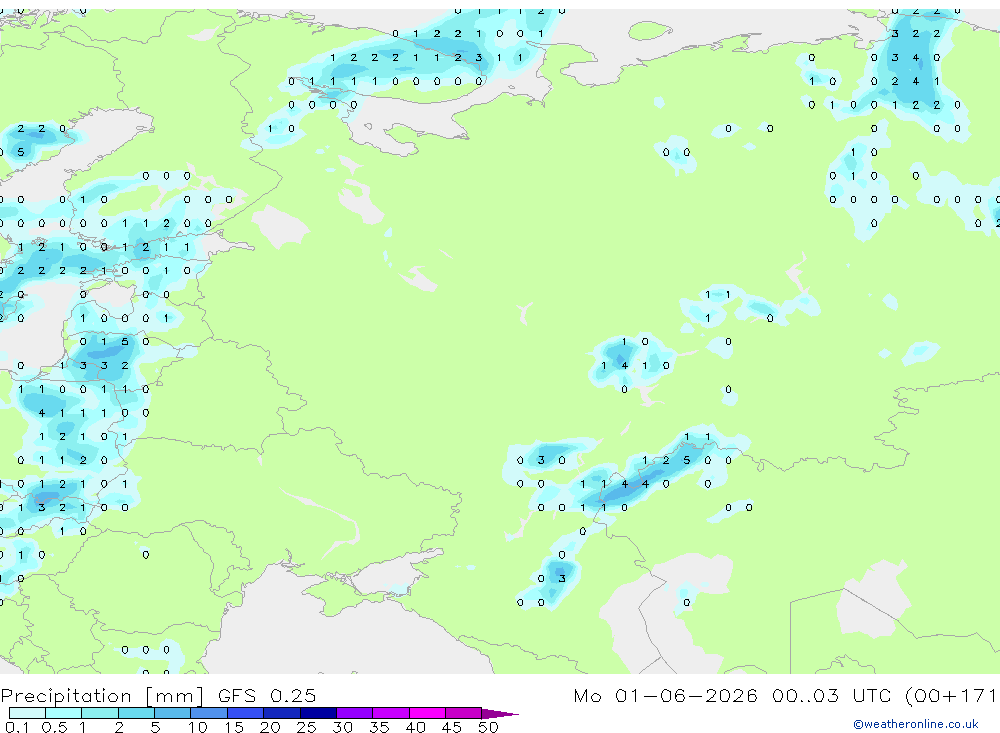Click the '(00+171' forecast hour text
The height and width of the screenshot is (733, 1000).
(952, 695)
